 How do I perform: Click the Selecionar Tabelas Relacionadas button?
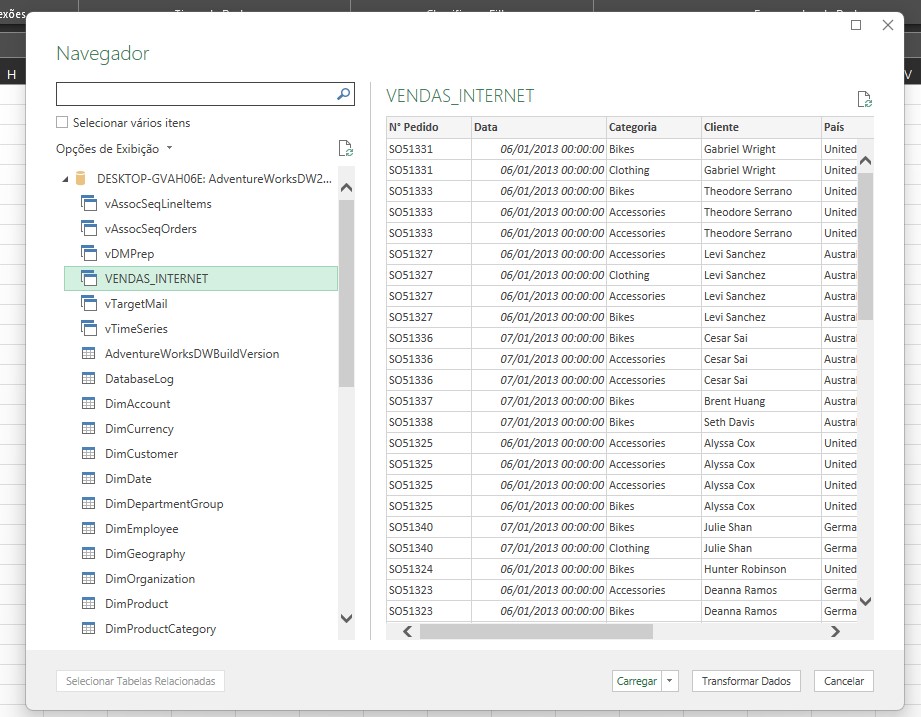(x=139, y=681)
